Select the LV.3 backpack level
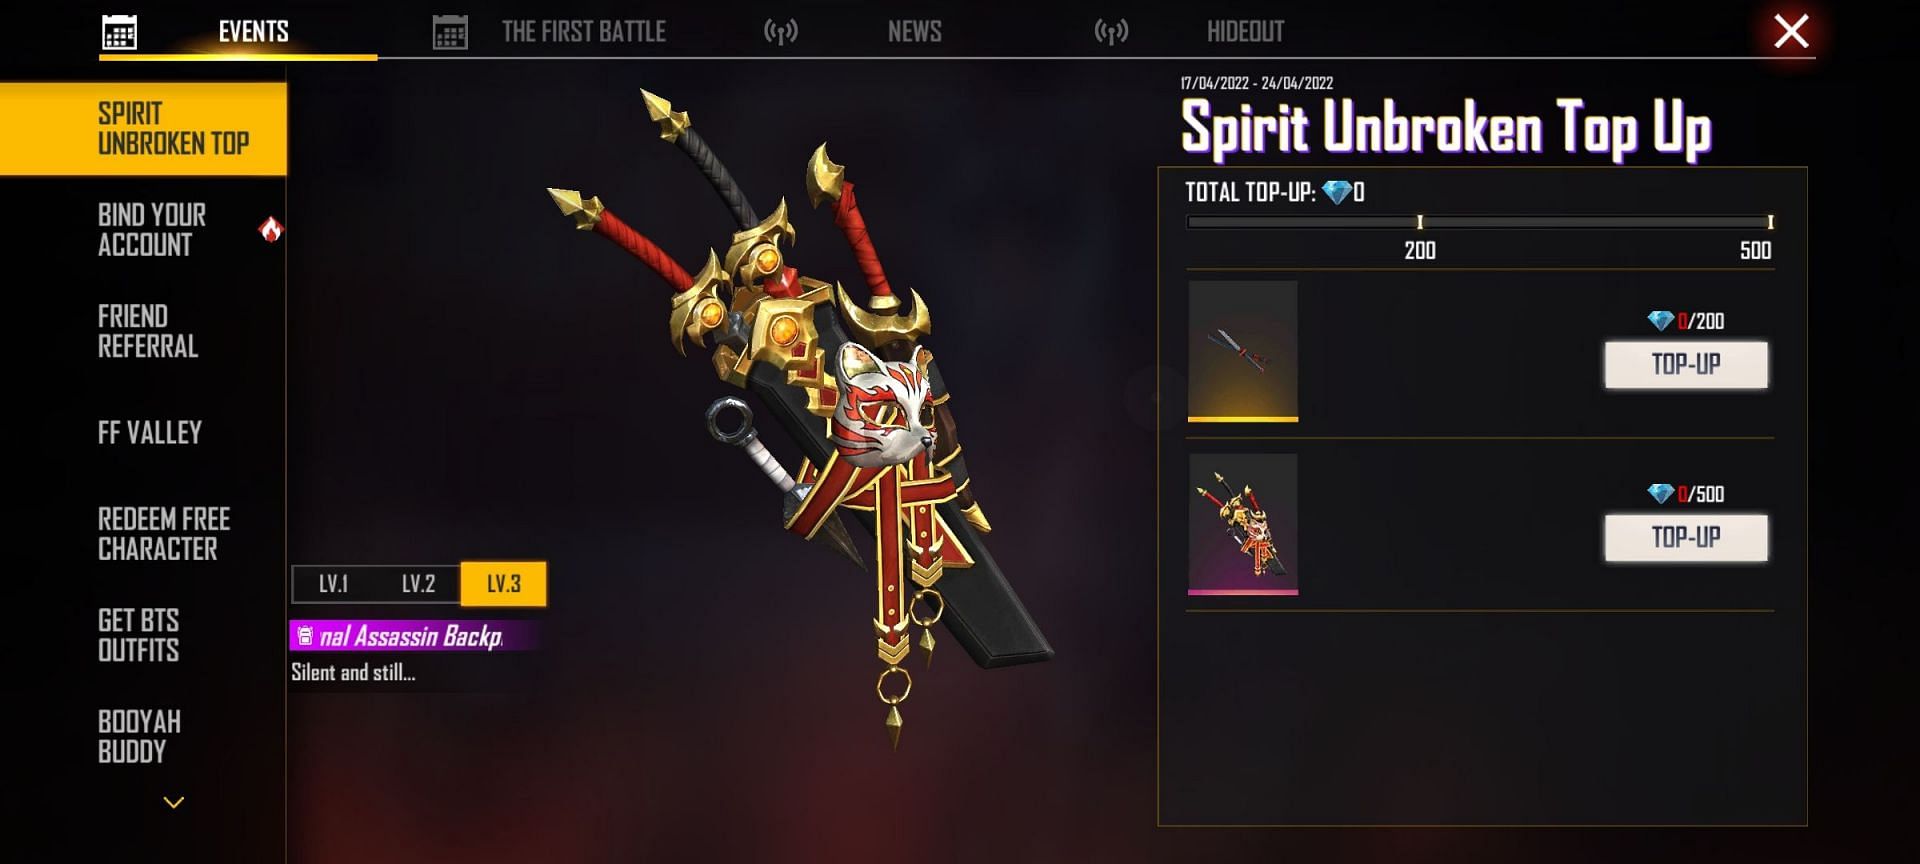Viewport: 1920px width, 864px height. [503, 584]
